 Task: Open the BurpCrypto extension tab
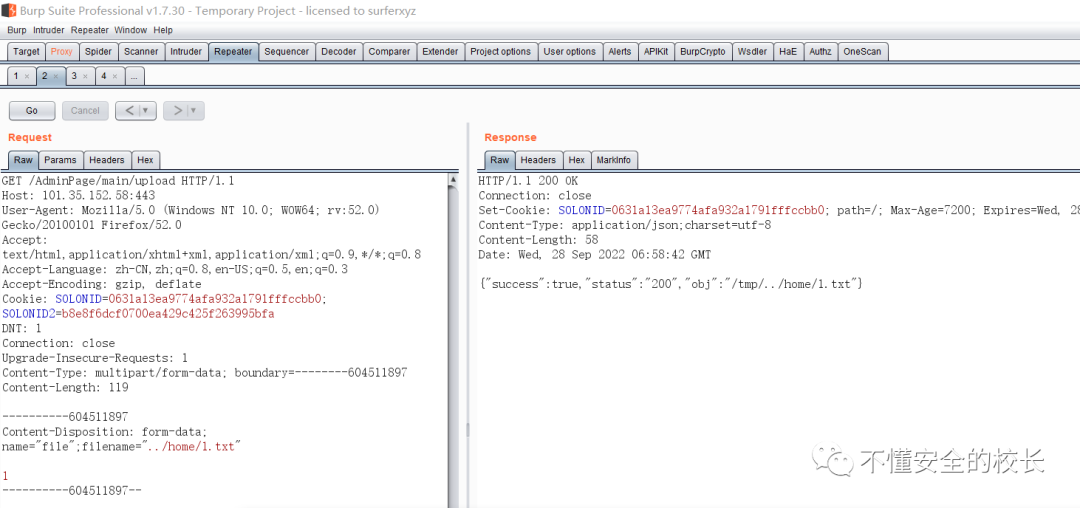(703, 52)
